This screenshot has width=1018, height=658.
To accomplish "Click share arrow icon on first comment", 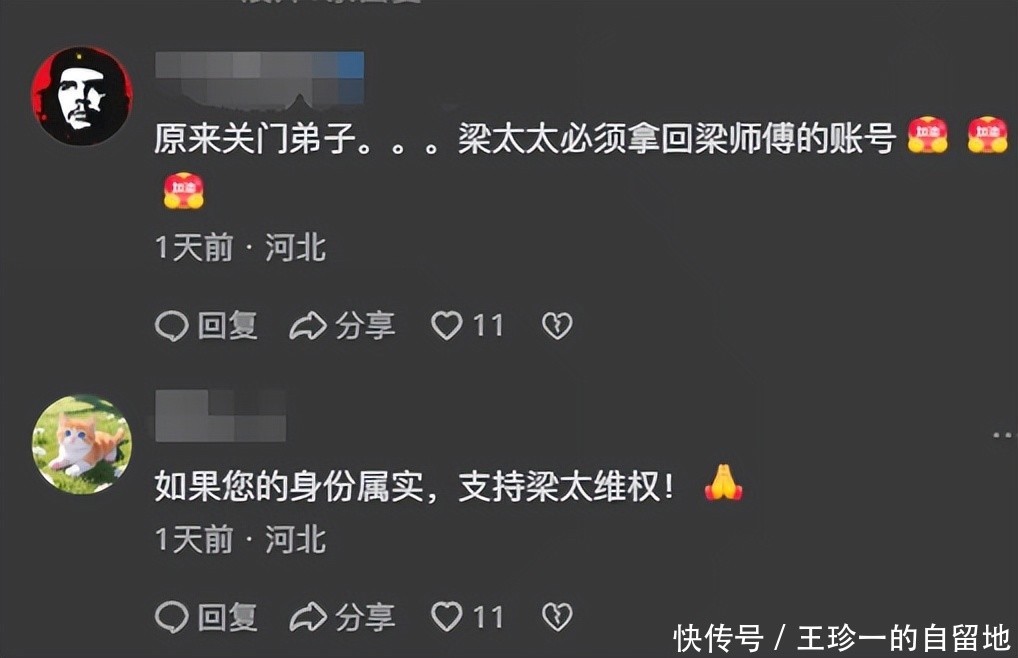I will pos(308,326).
